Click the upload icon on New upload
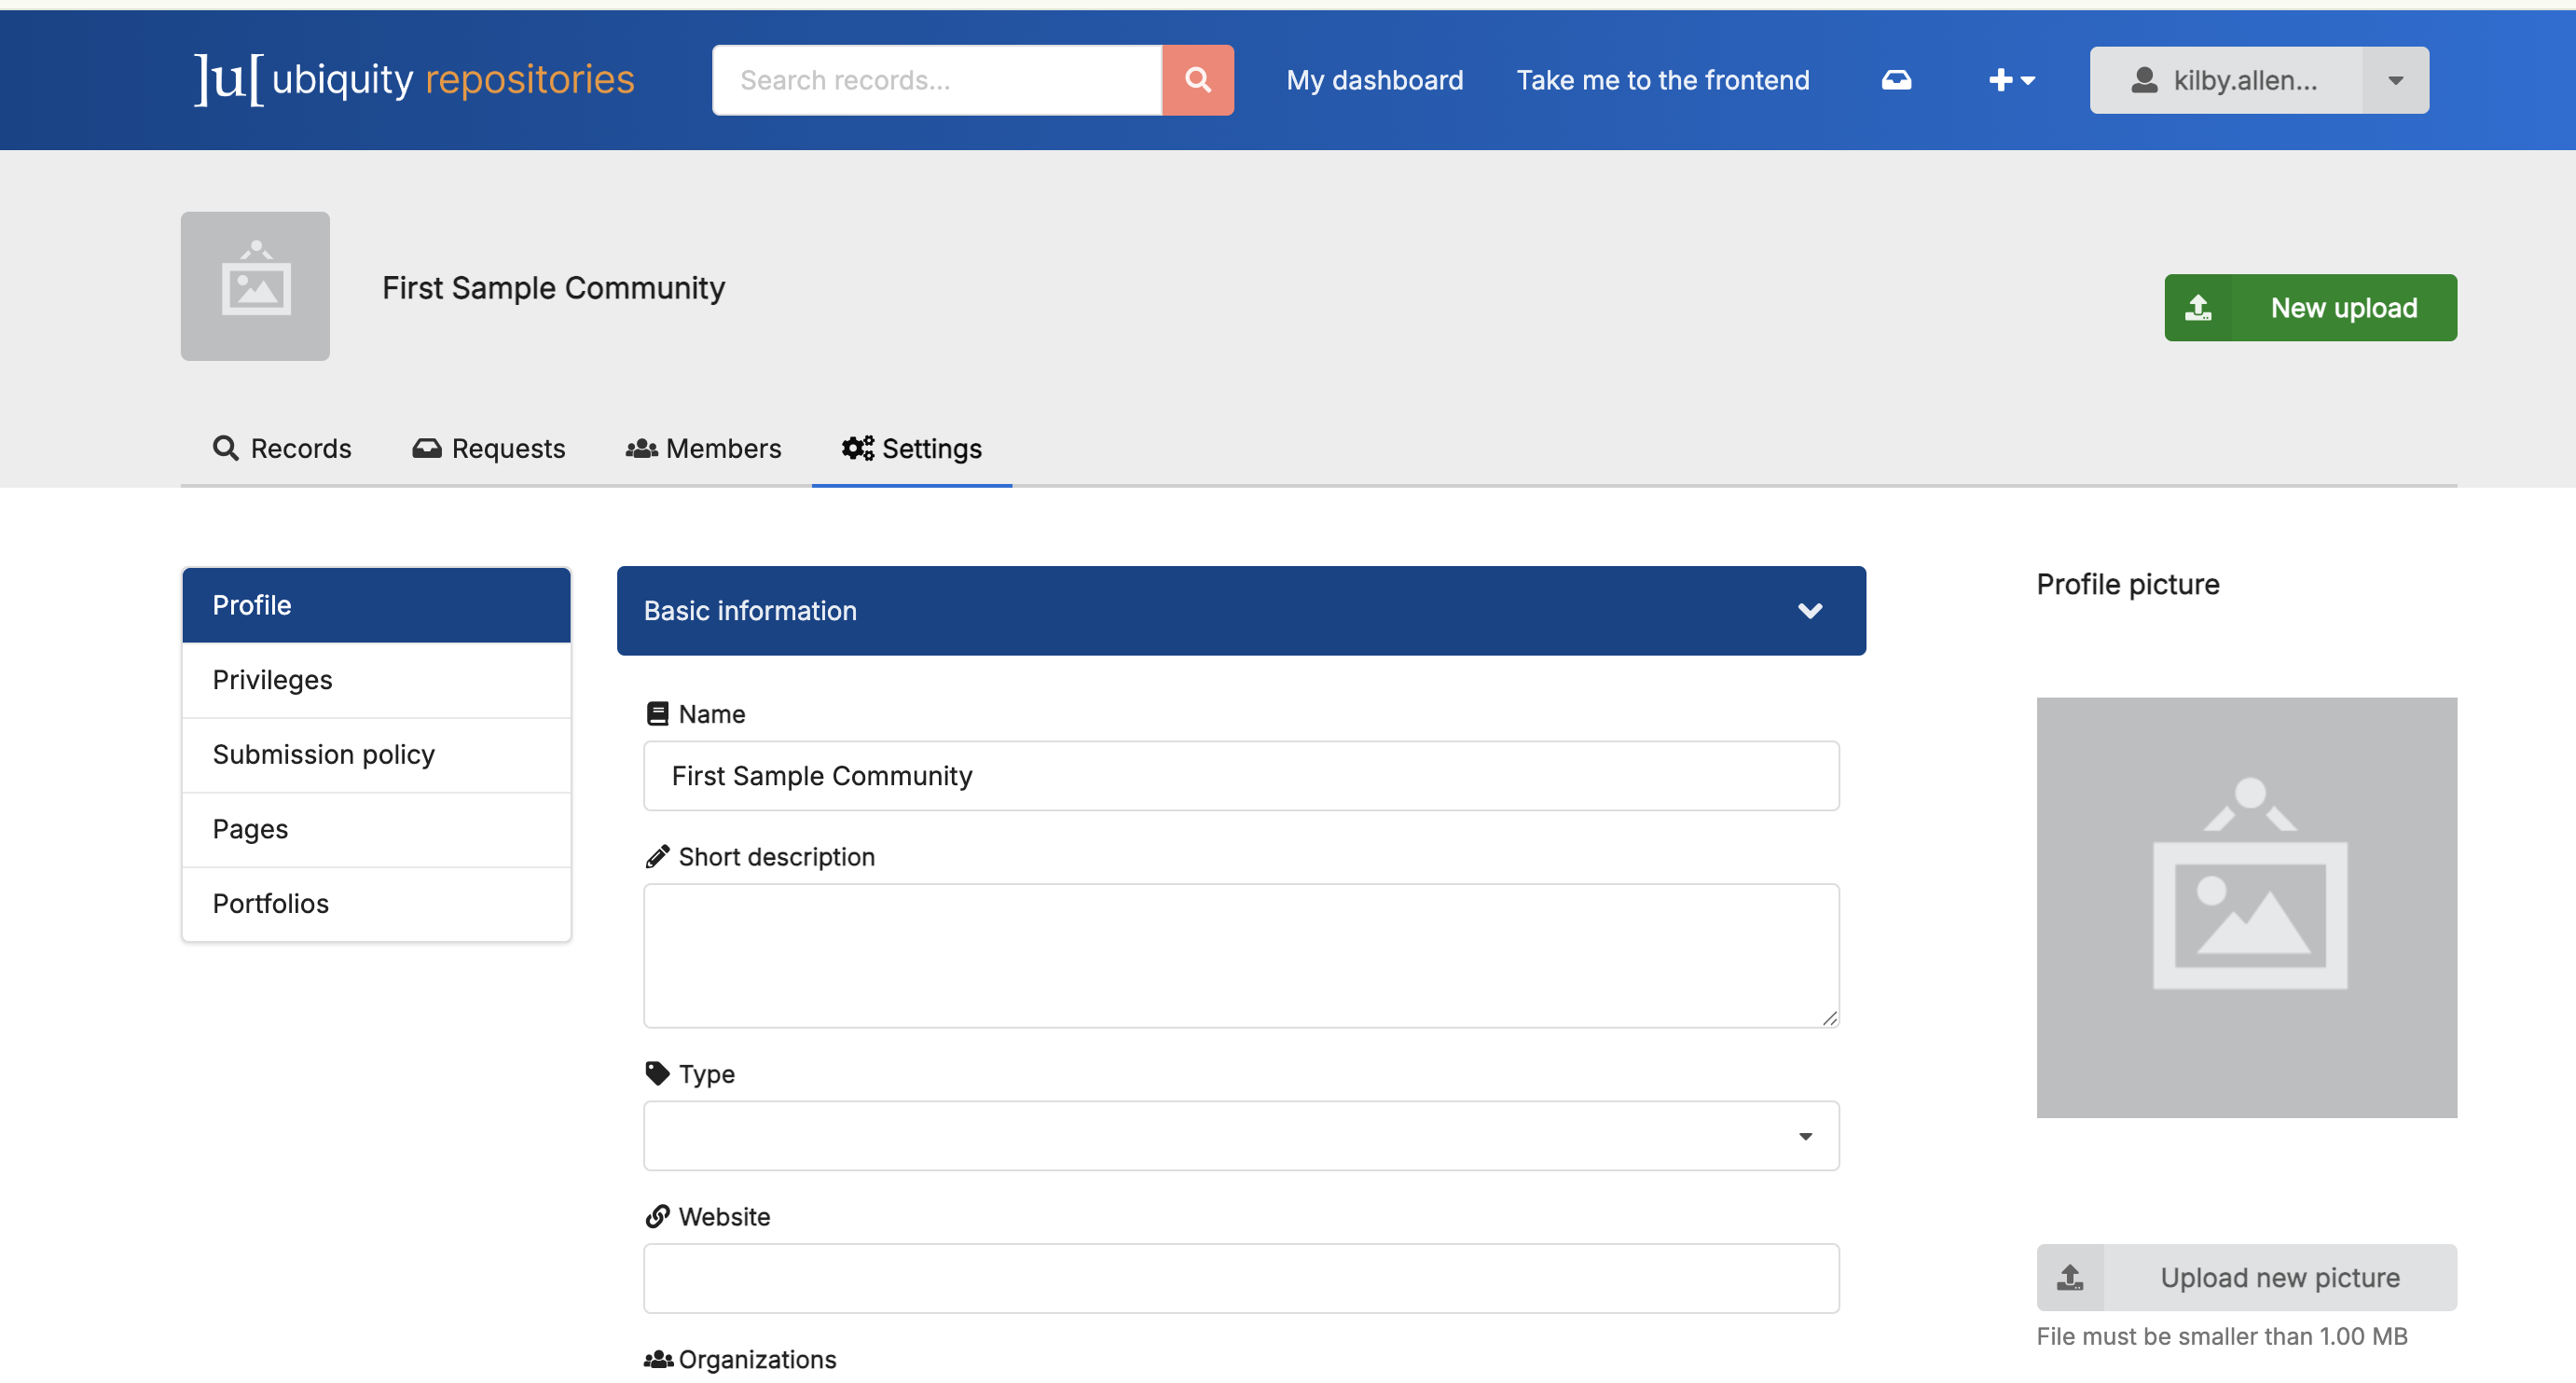 tap(2198, 308)
